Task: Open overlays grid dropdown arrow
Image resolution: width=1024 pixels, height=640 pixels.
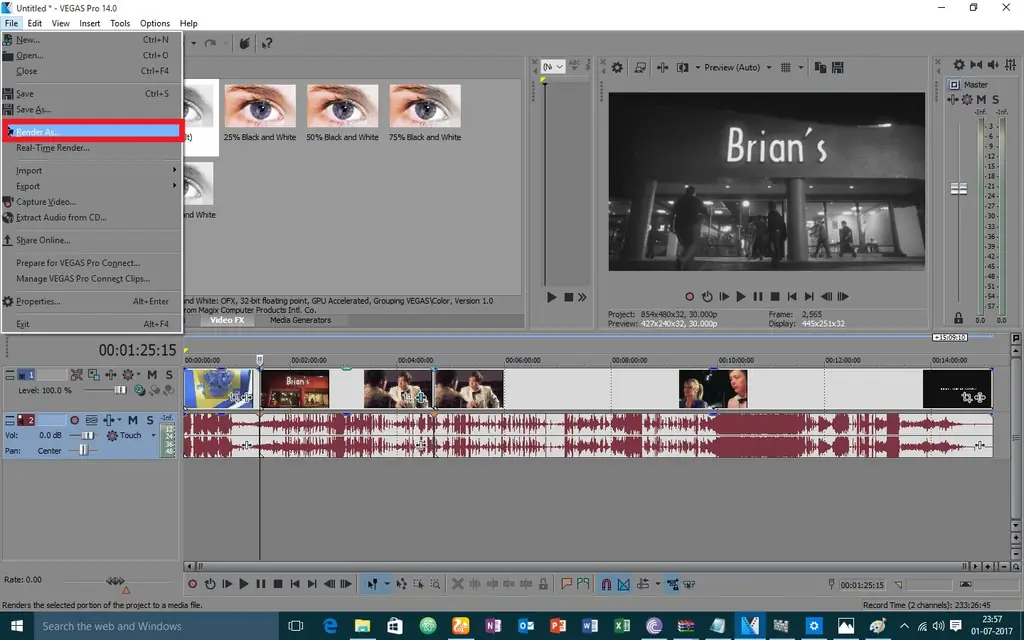Action: pos(801,67)
